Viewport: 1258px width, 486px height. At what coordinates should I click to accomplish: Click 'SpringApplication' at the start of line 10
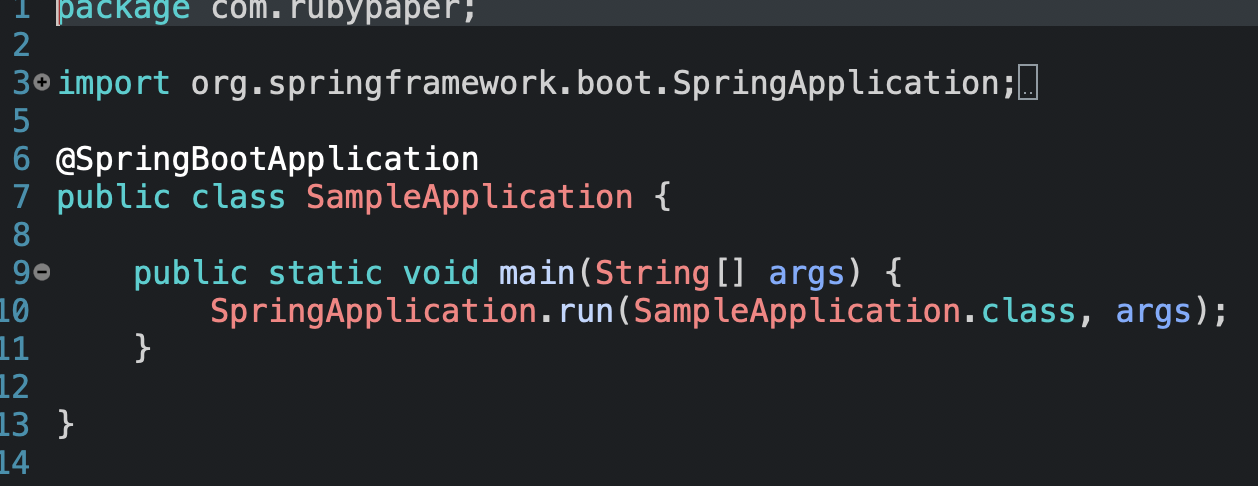pos(373,312)
